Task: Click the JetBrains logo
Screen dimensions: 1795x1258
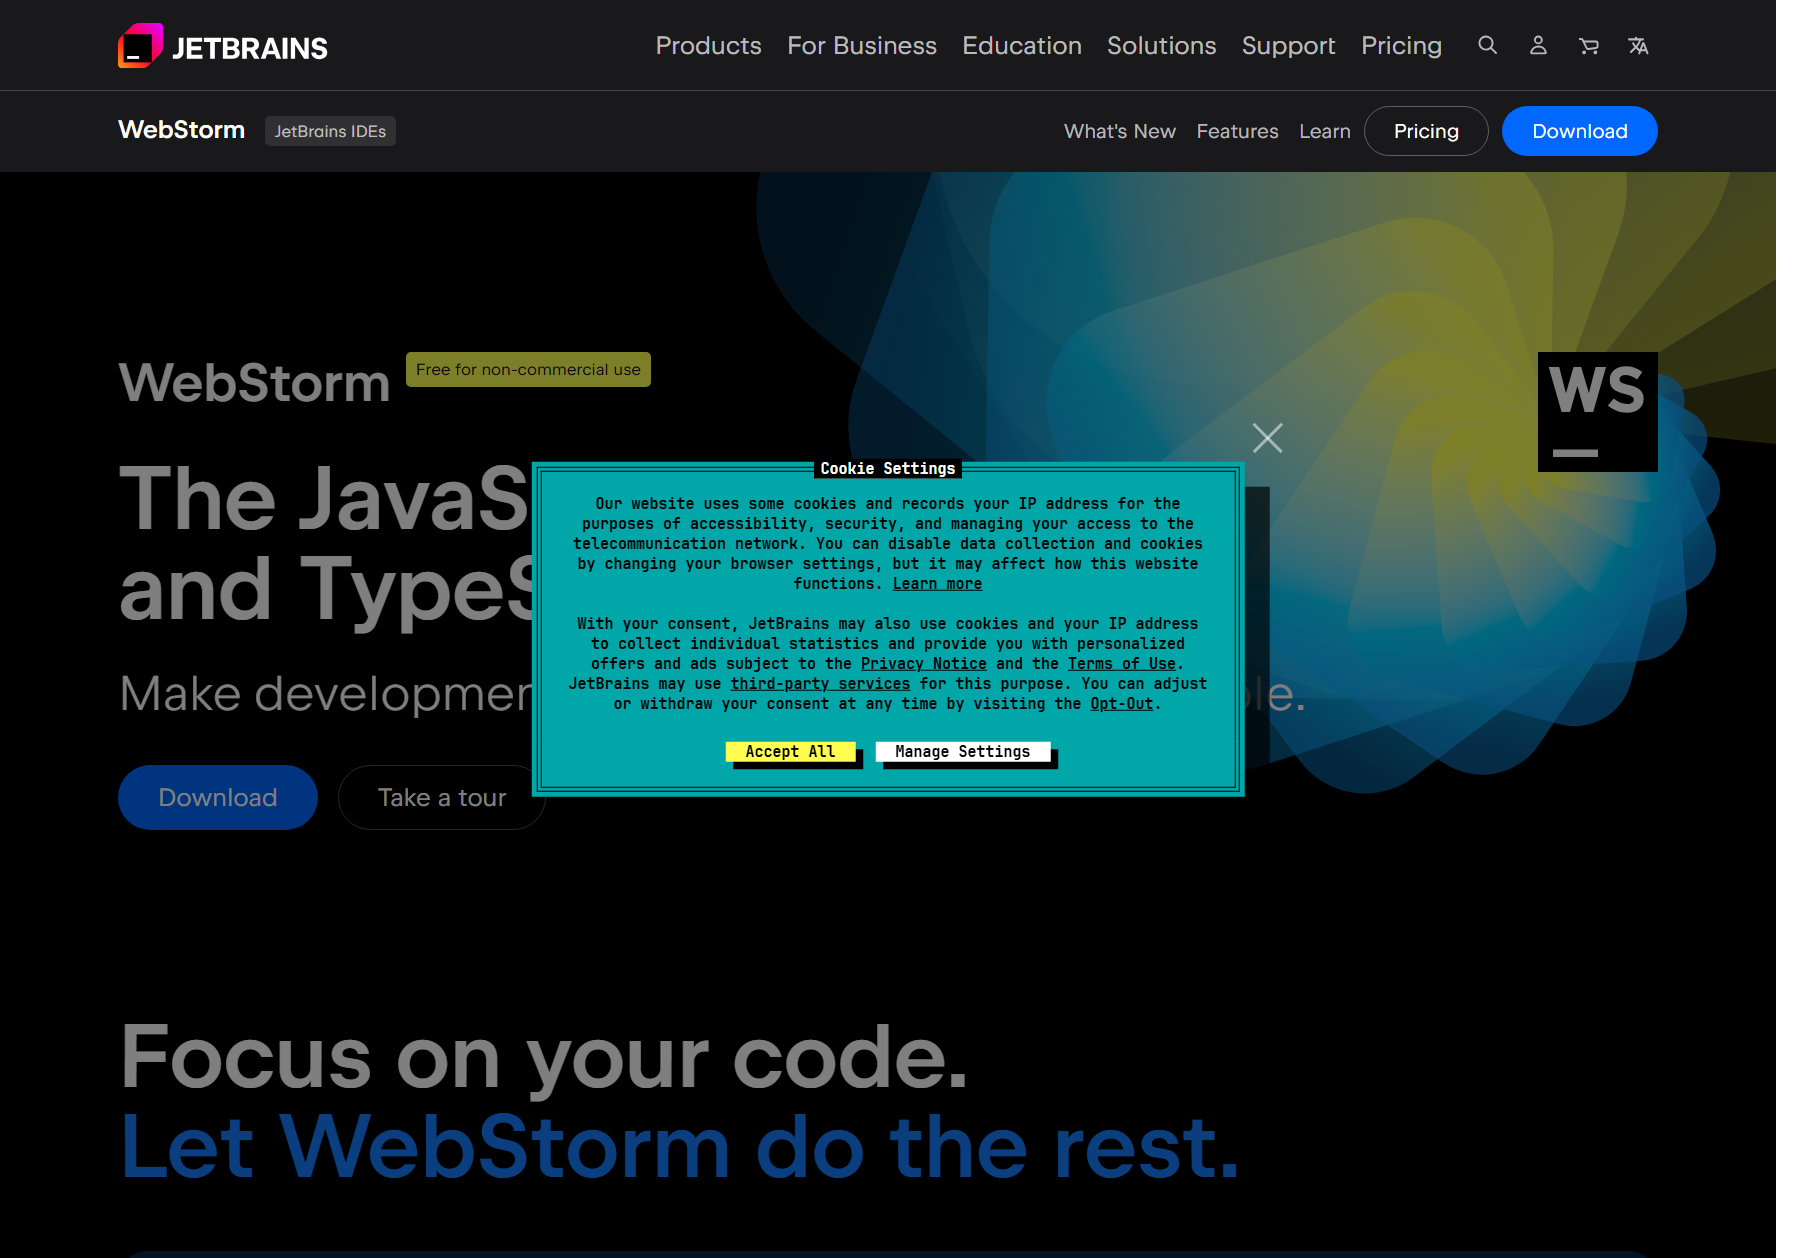Action: [223, 46]
